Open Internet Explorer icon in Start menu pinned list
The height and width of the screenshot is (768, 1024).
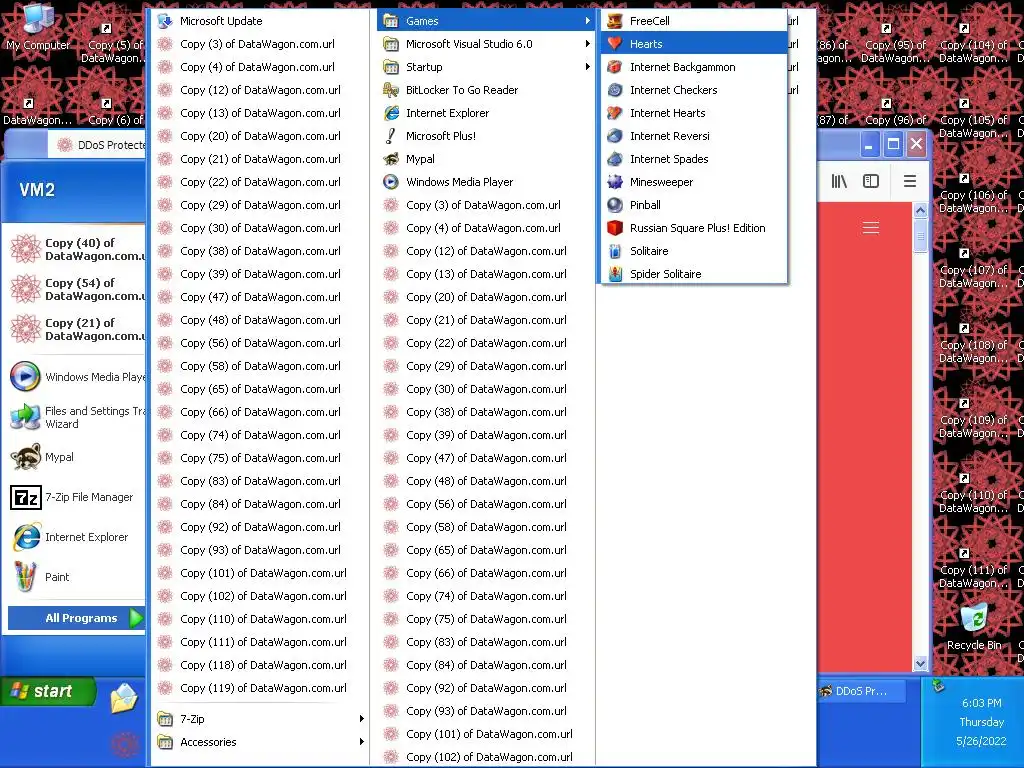[x=26, y=537]
